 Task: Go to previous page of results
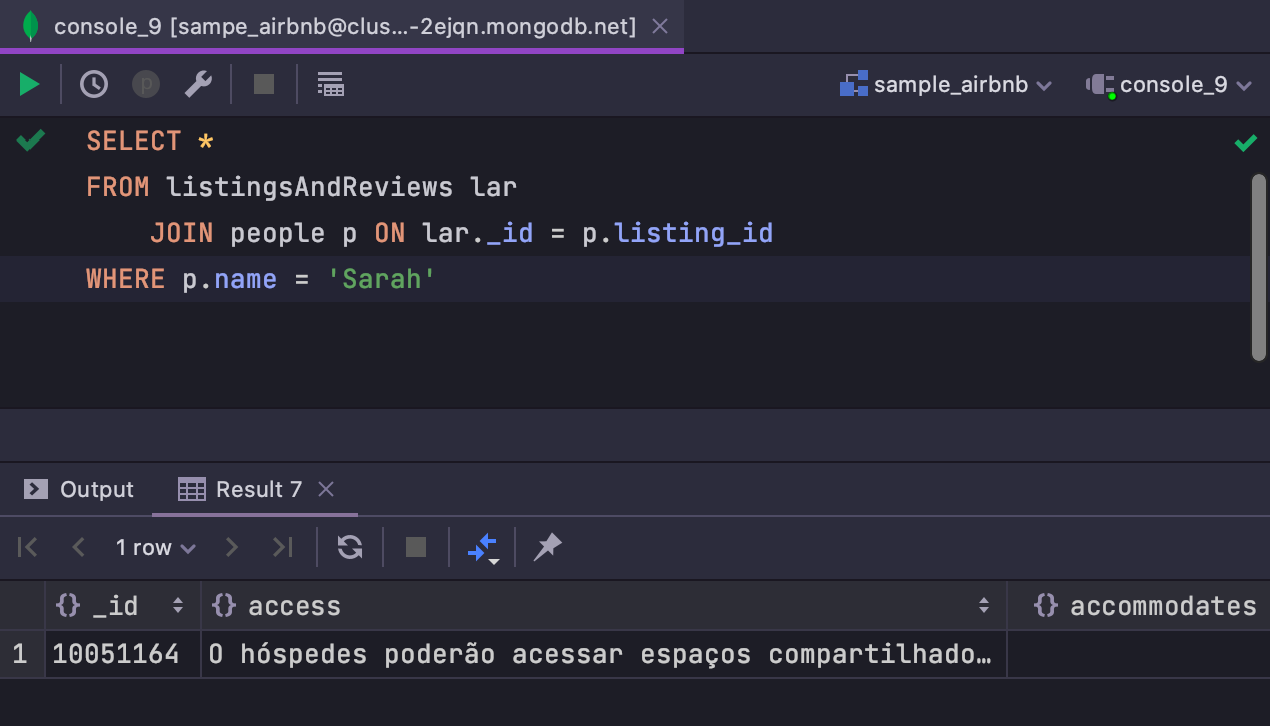tap(79, 547)
